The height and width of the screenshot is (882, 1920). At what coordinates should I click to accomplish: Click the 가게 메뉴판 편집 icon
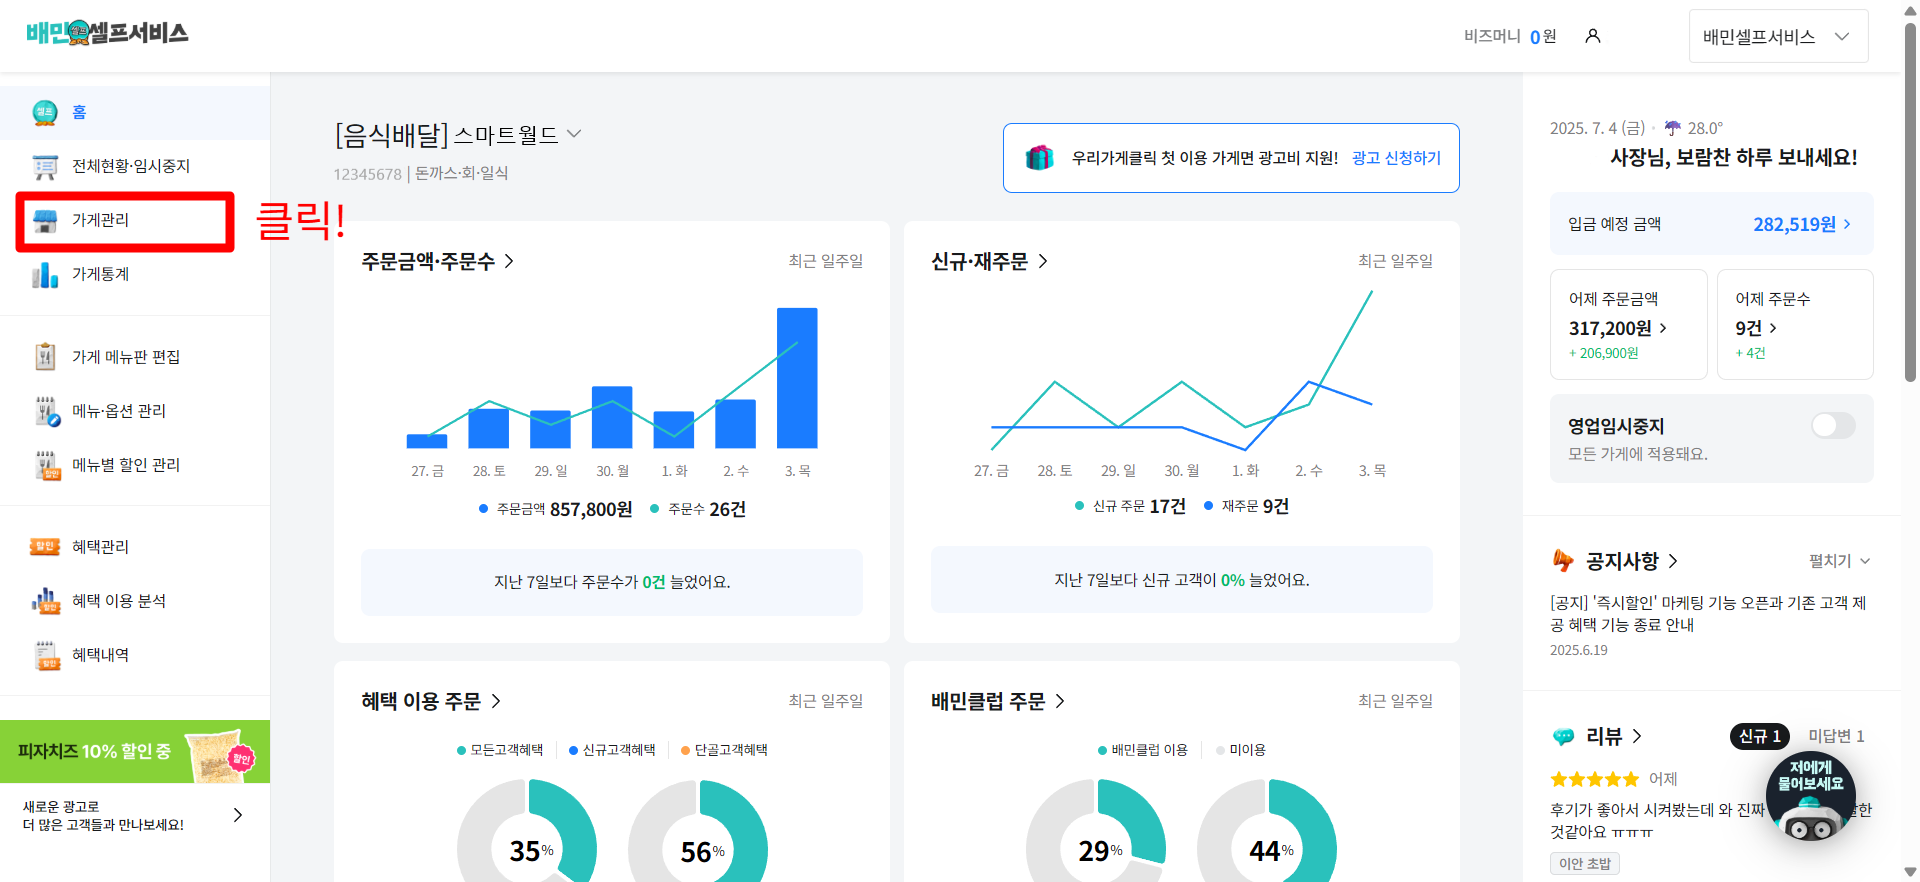[x=45, y=357]
